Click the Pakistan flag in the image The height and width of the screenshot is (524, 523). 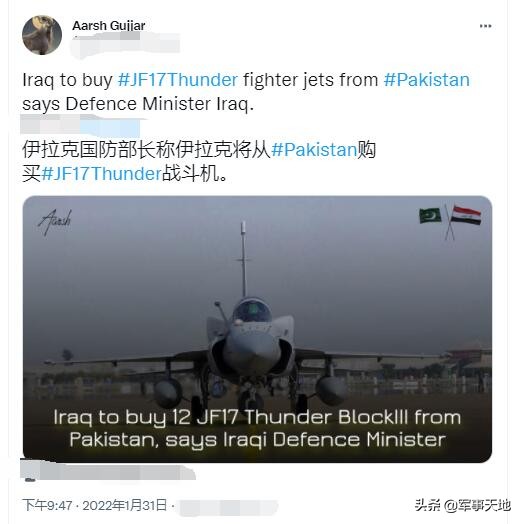tap(430, 216)
